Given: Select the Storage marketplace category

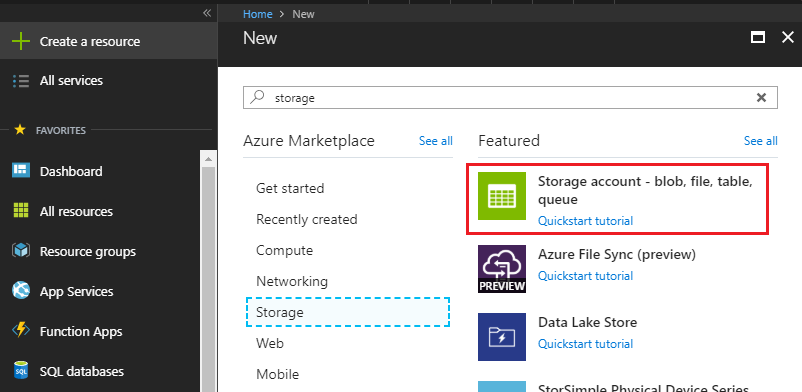Looking at the screenshot, I should point(348,312).
